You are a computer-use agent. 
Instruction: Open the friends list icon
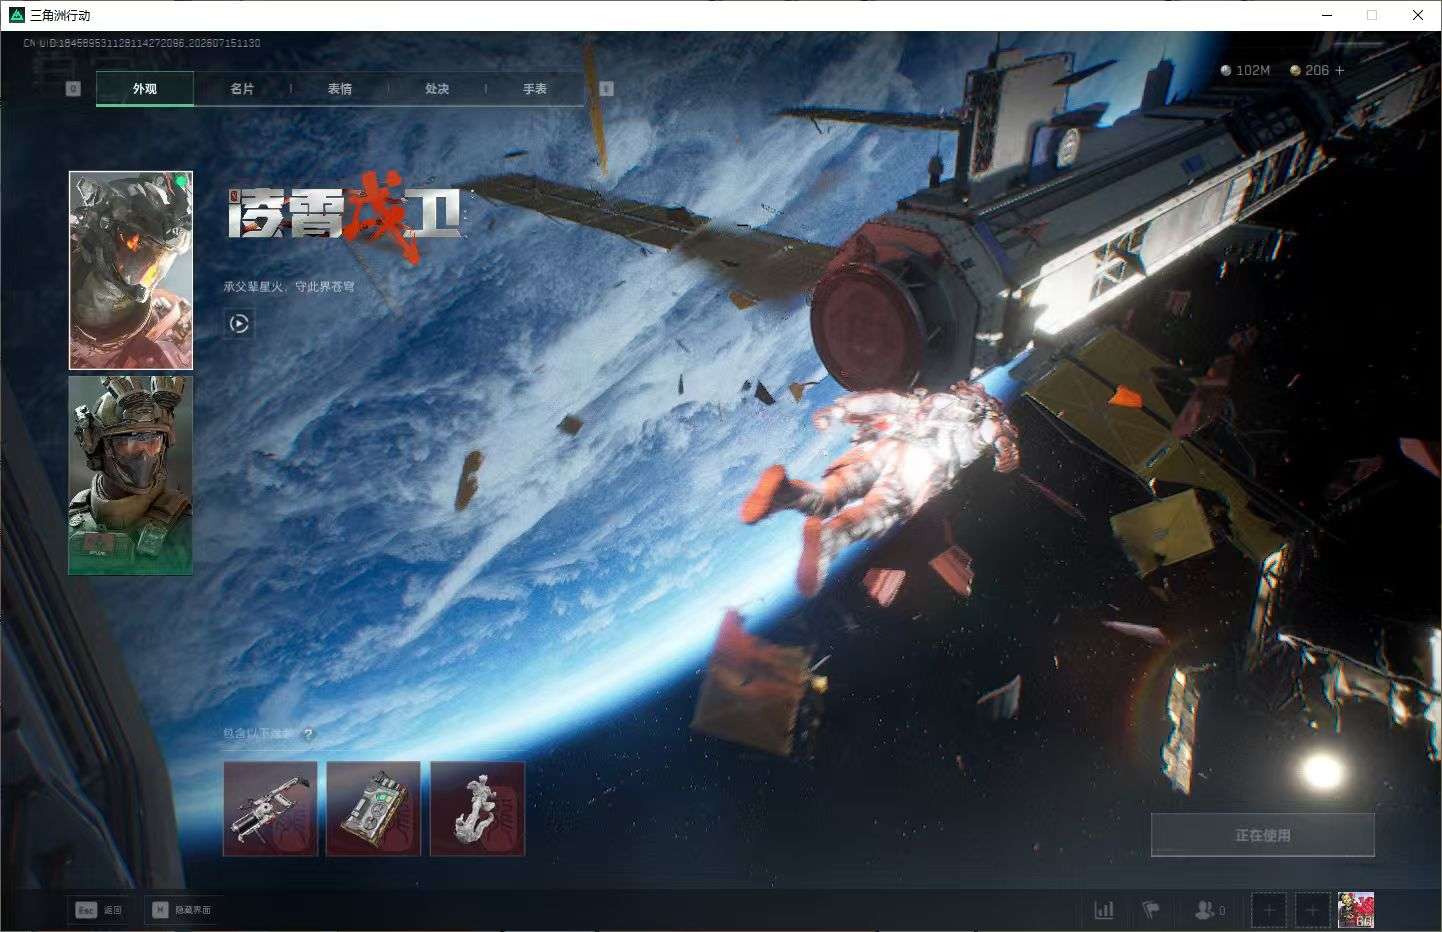pos(1209,910)
